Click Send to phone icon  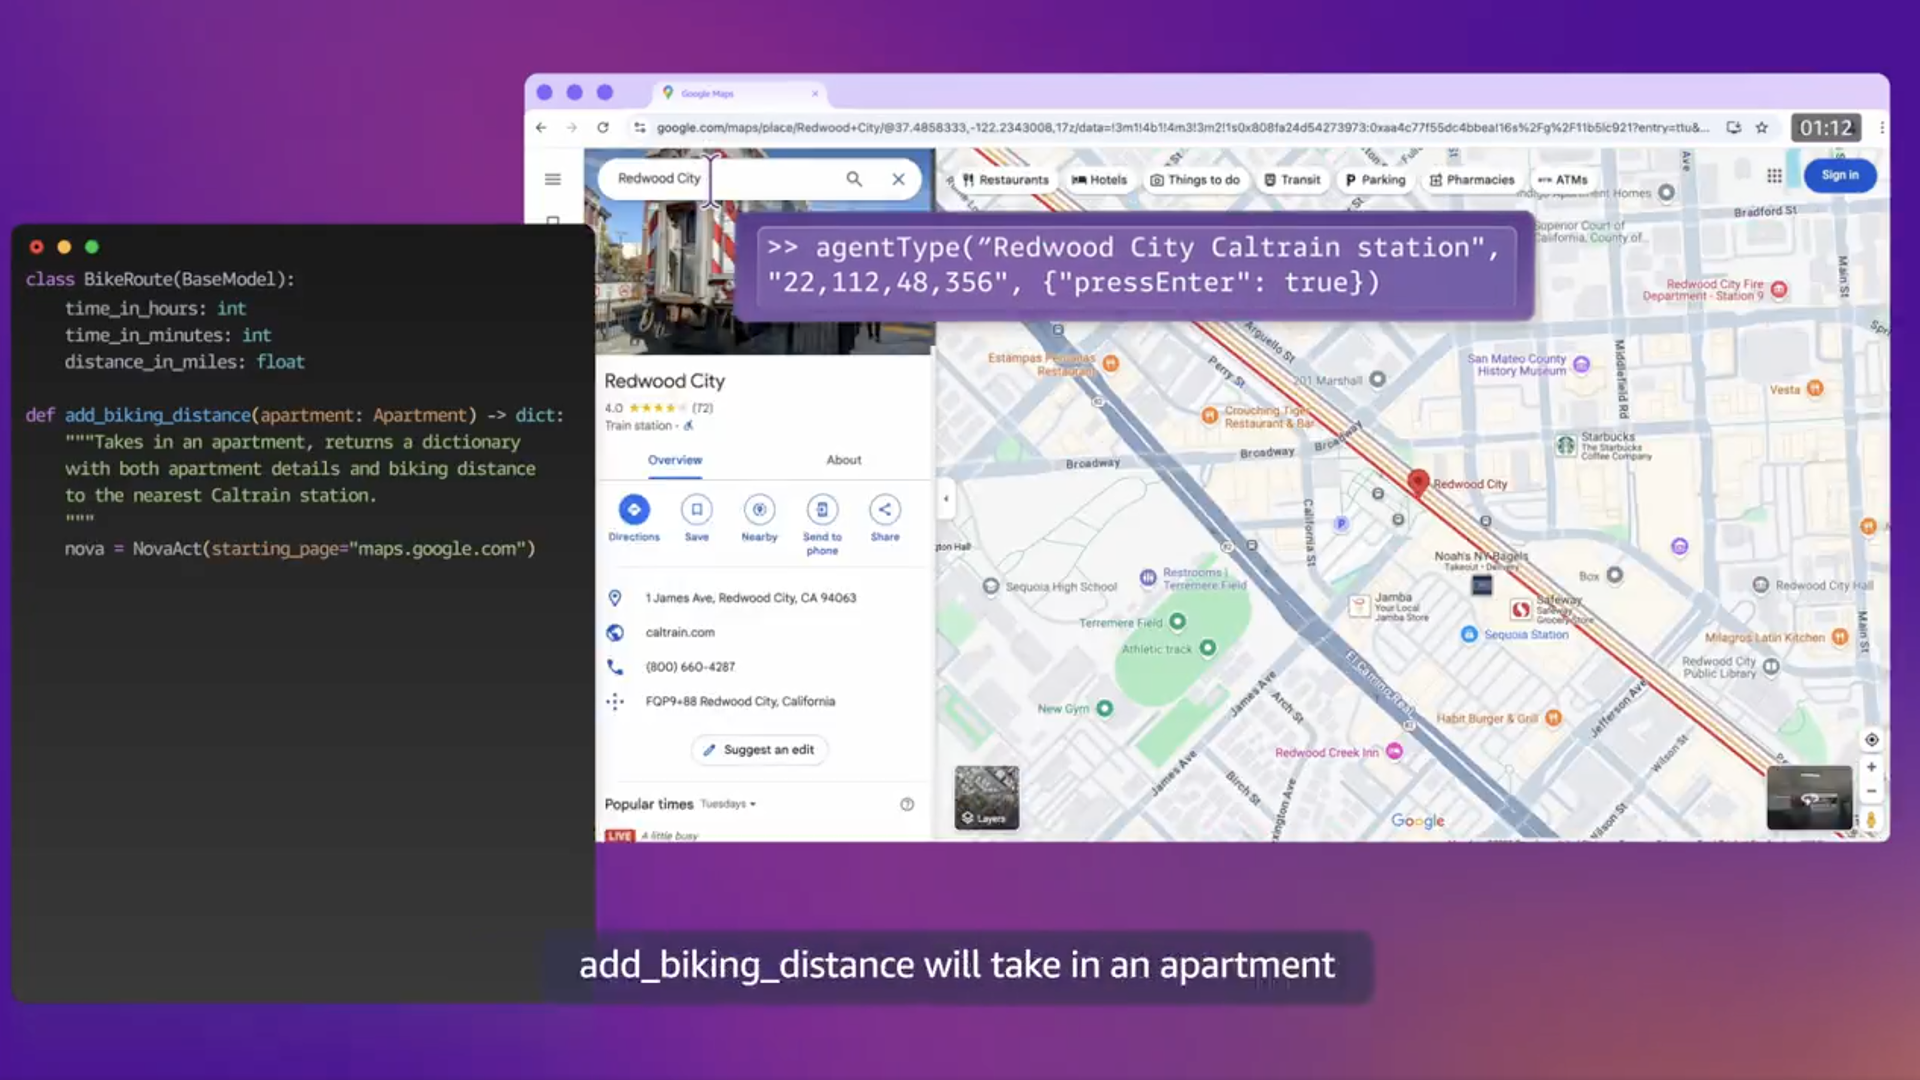click(x=822, y=510)
